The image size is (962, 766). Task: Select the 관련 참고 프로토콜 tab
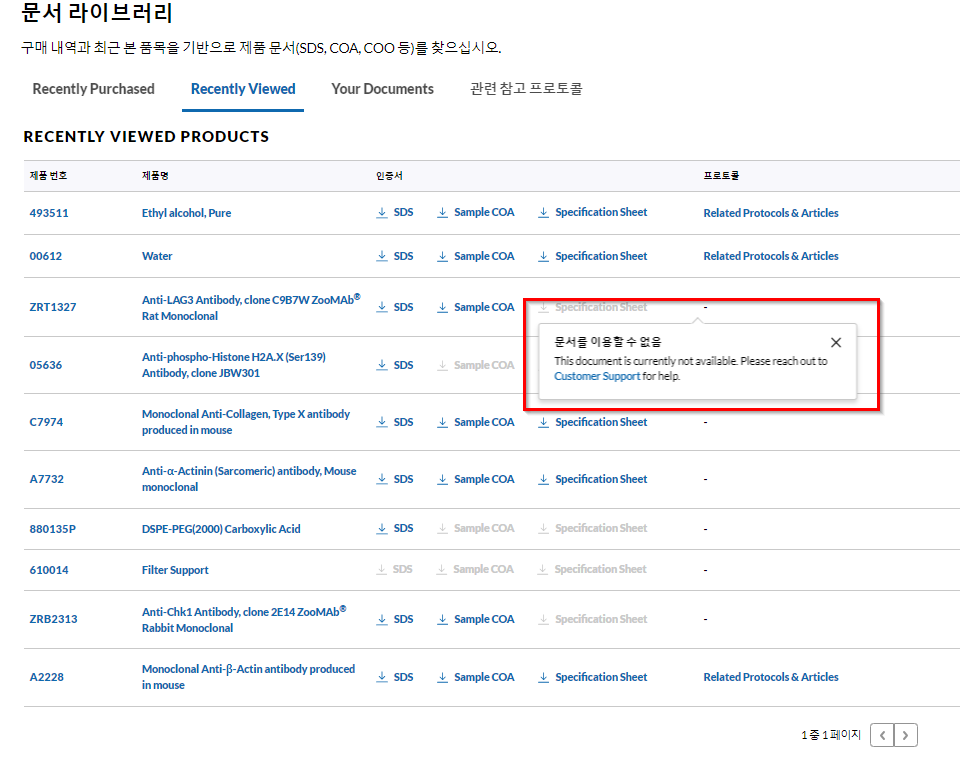(526, 89)
